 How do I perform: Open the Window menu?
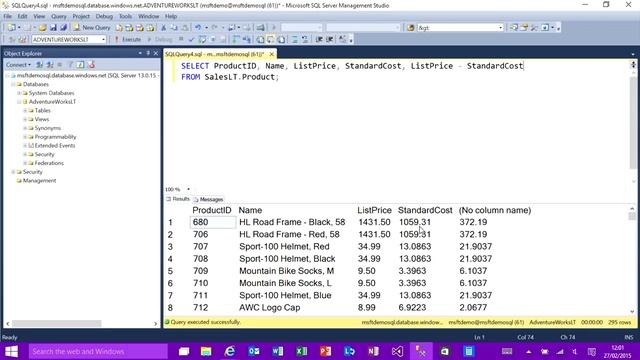click(x=149, y=16)
